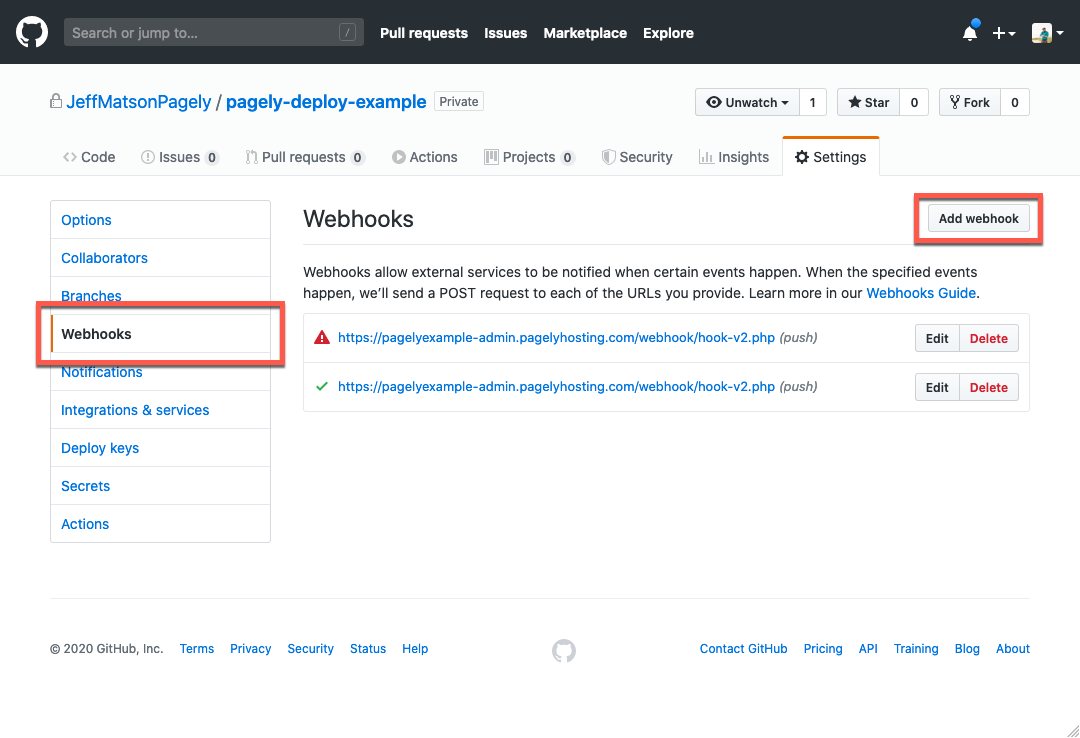
Task: Delete the webhook with warning status
Action: [x=988, y=338]
